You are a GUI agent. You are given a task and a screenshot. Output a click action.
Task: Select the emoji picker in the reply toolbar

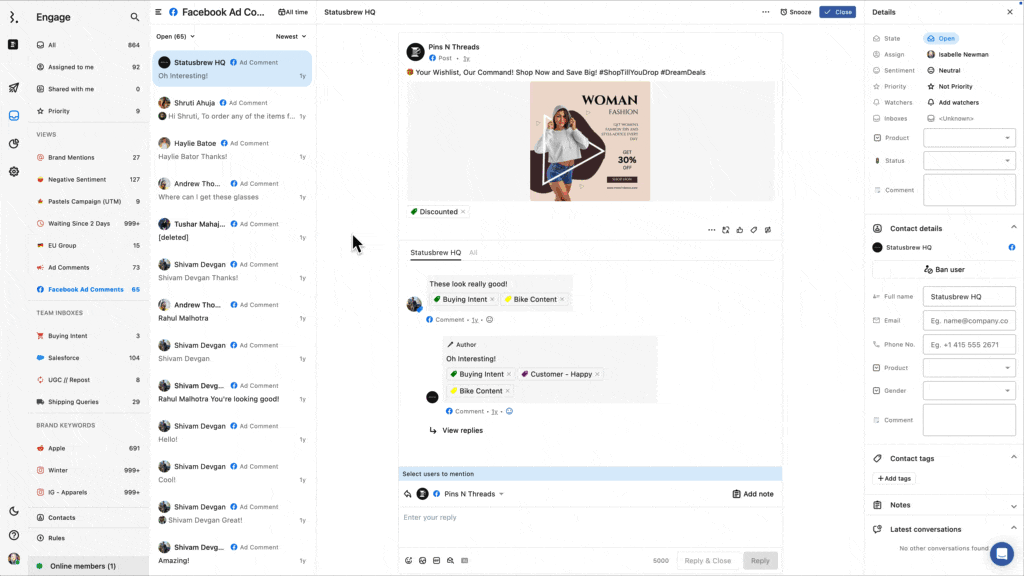coord(408,560)
